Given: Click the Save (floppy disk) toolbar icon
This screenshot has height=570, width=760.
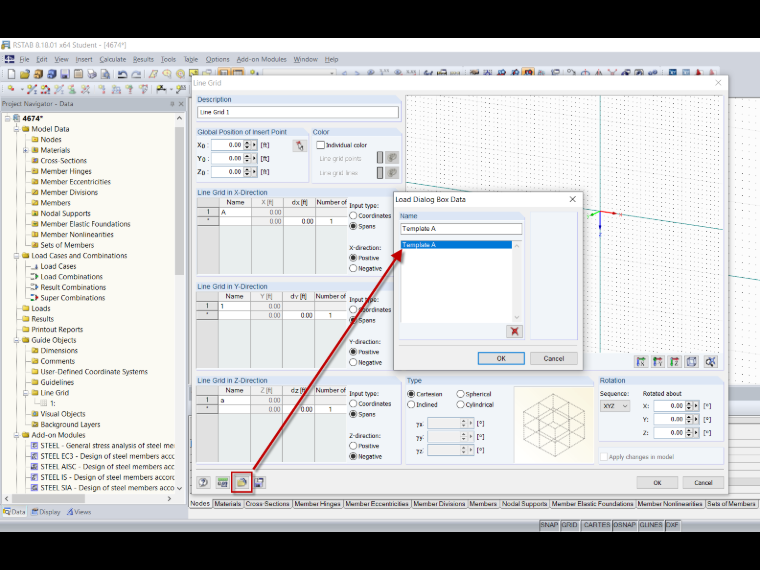Looking at the screenshot, I should tap(65, 74).
